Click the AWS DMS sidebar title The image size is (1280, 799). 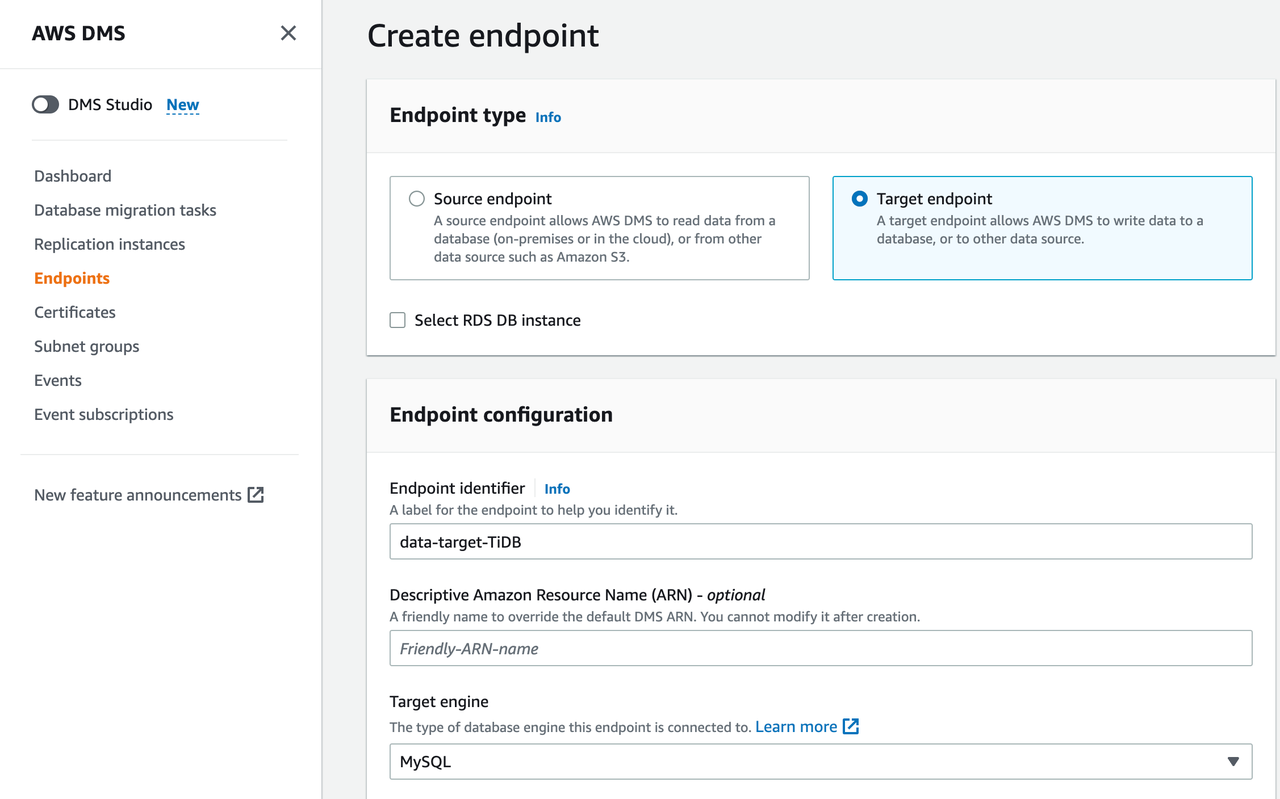point(79,33)
